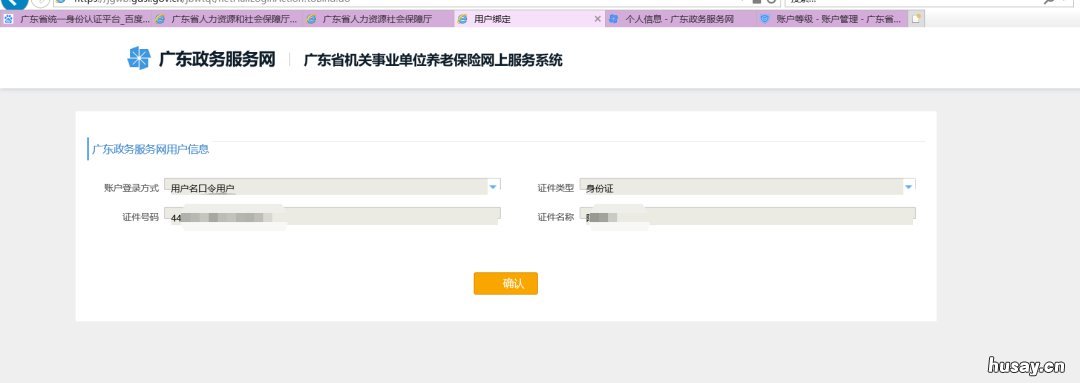Click the 证件名称 label
Screen dimensions: 1080x383
point(555,217)
